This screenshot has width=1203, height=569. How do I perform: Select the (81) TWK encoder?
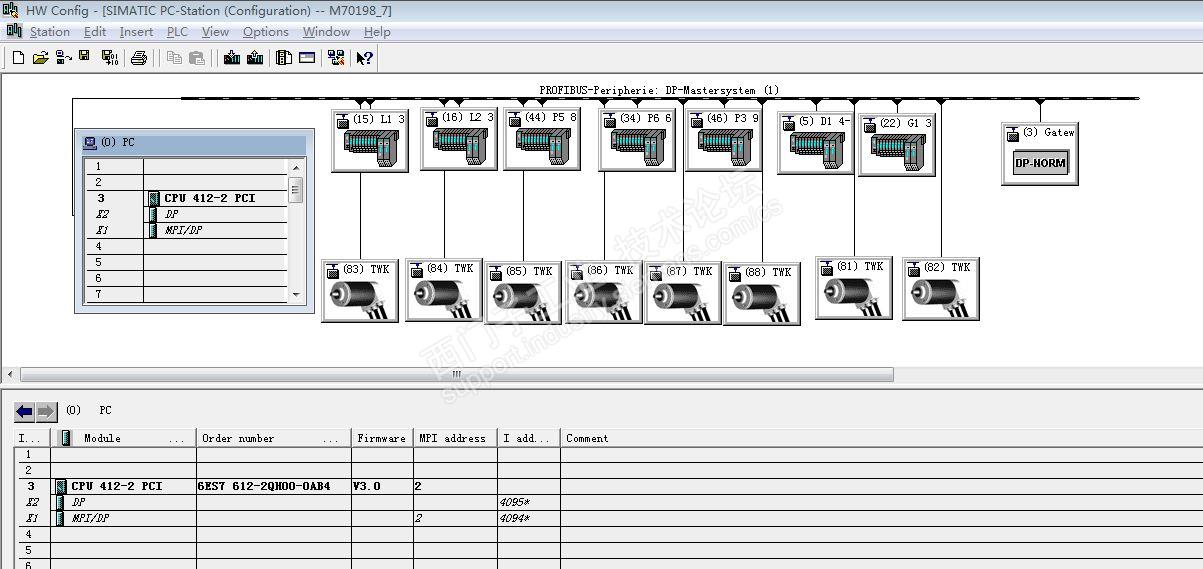854,288
